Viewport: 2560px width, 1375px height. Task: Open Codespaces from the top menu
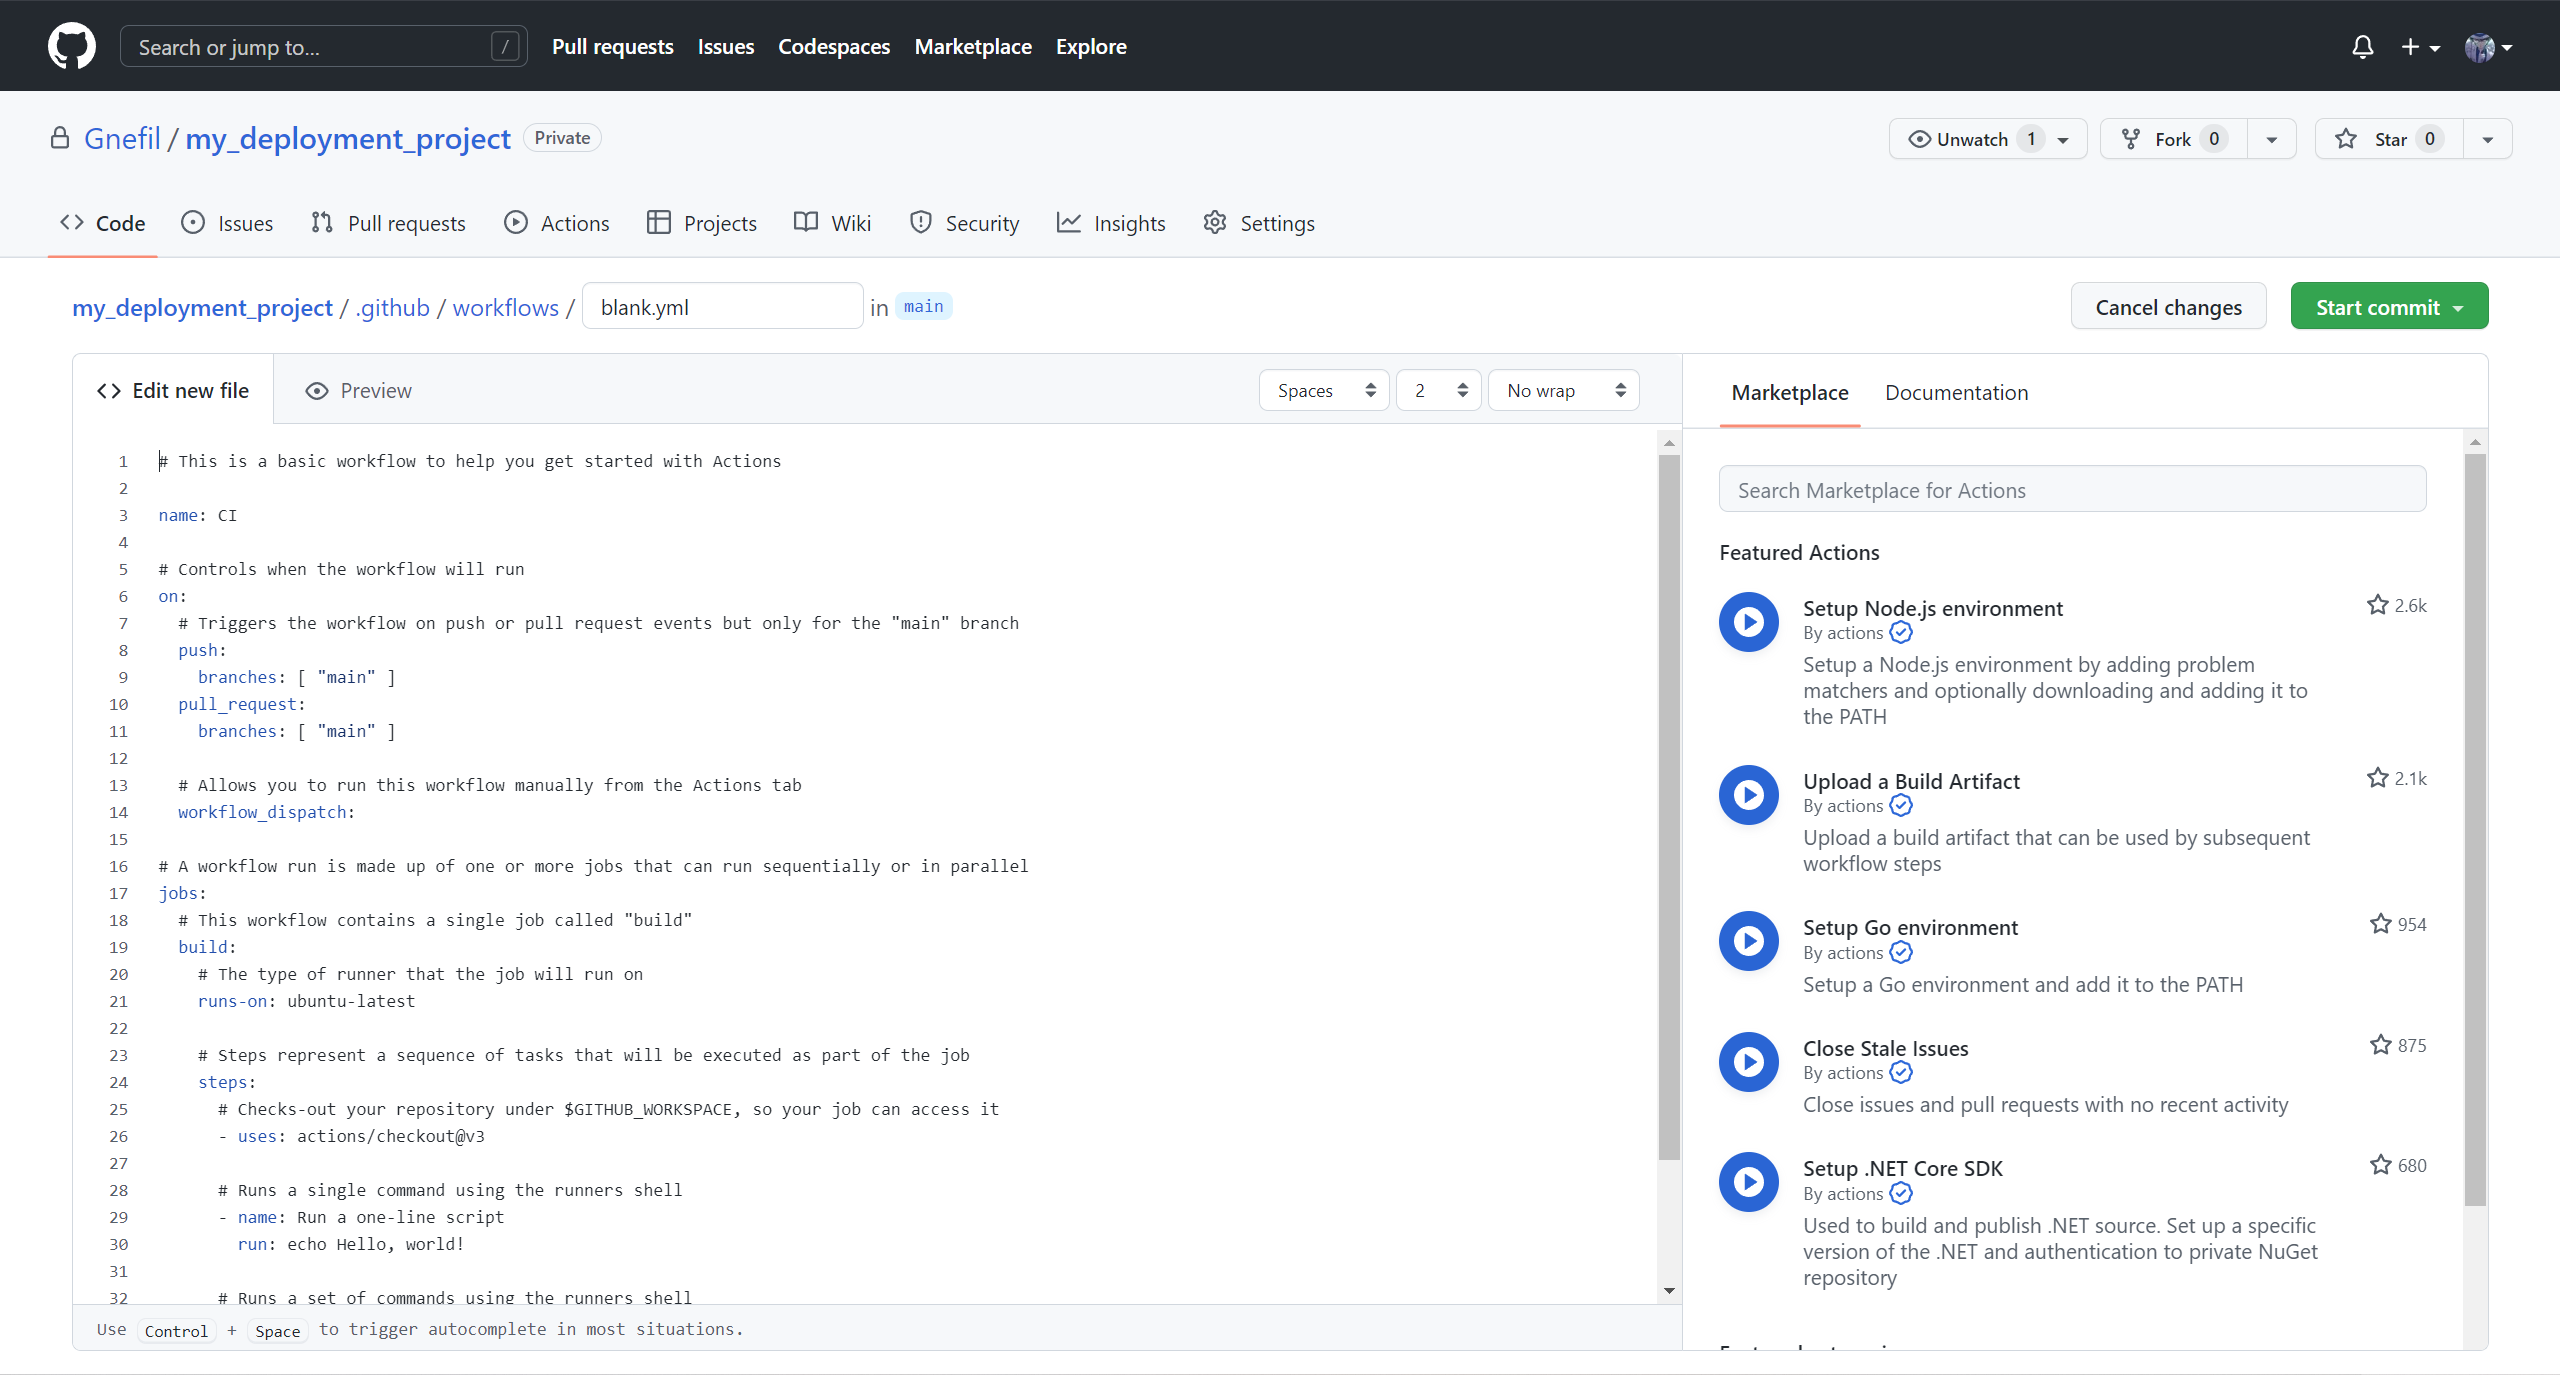833,46
